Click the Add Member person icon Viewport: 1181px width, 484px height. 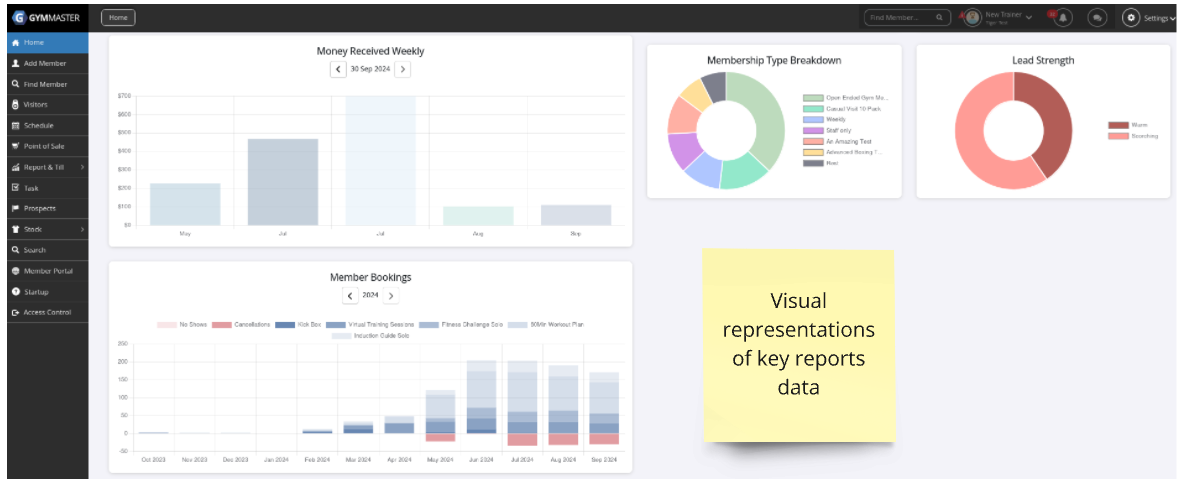[x=15, y=63]
